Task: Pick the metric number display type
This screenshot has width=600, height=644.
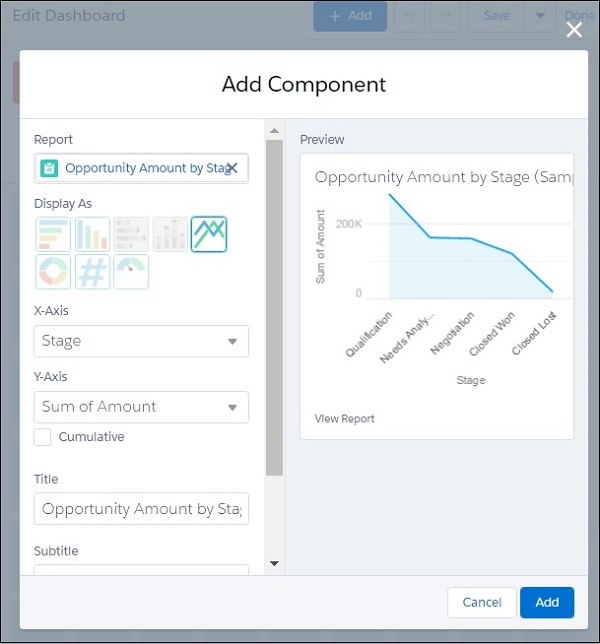Action: coord(92,272)
